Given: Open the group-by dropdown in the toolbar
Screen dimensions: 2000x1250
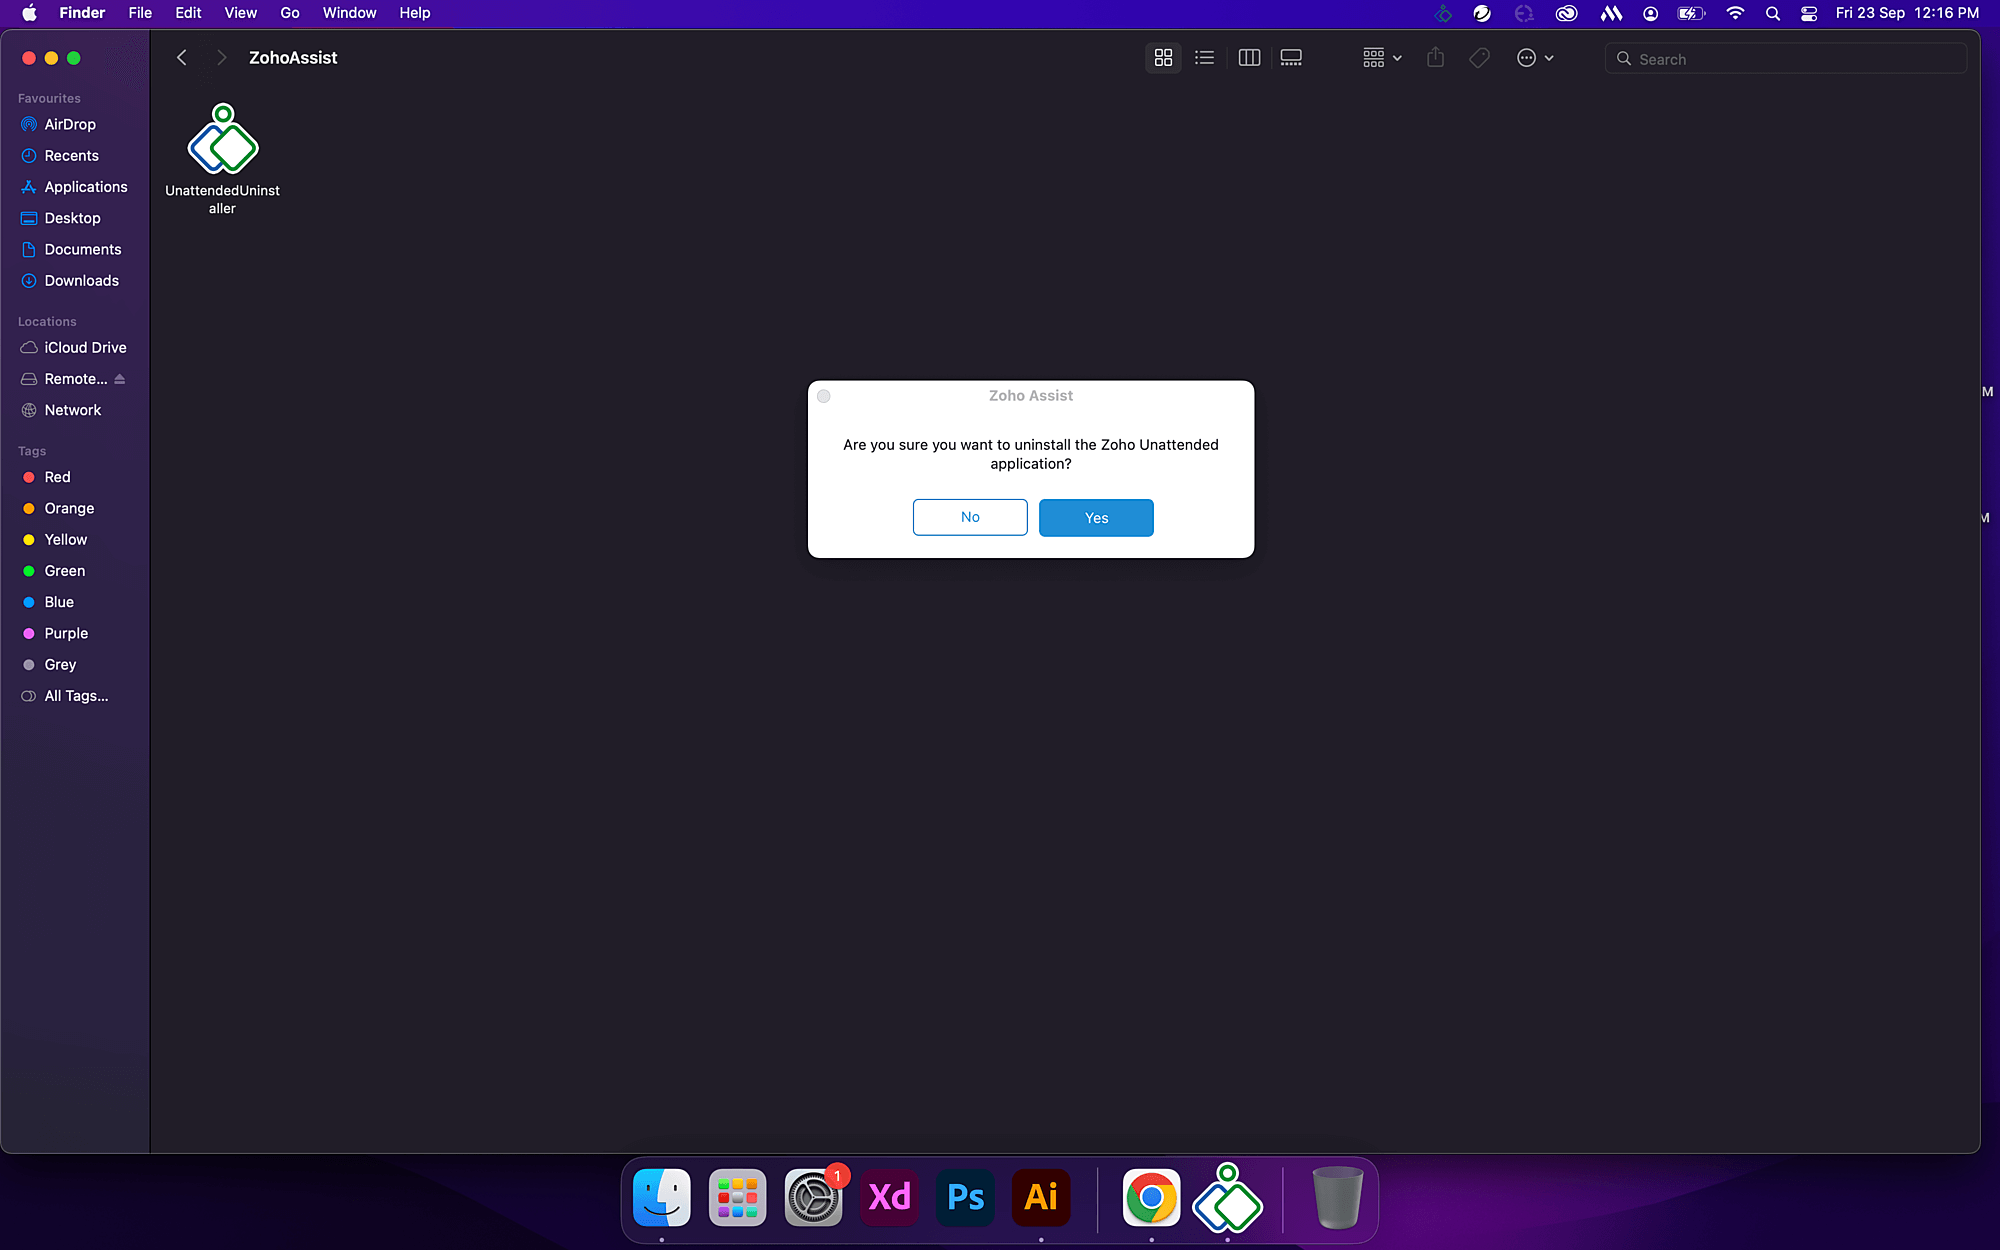Looking at the screenshot, I should (1380, 57).
